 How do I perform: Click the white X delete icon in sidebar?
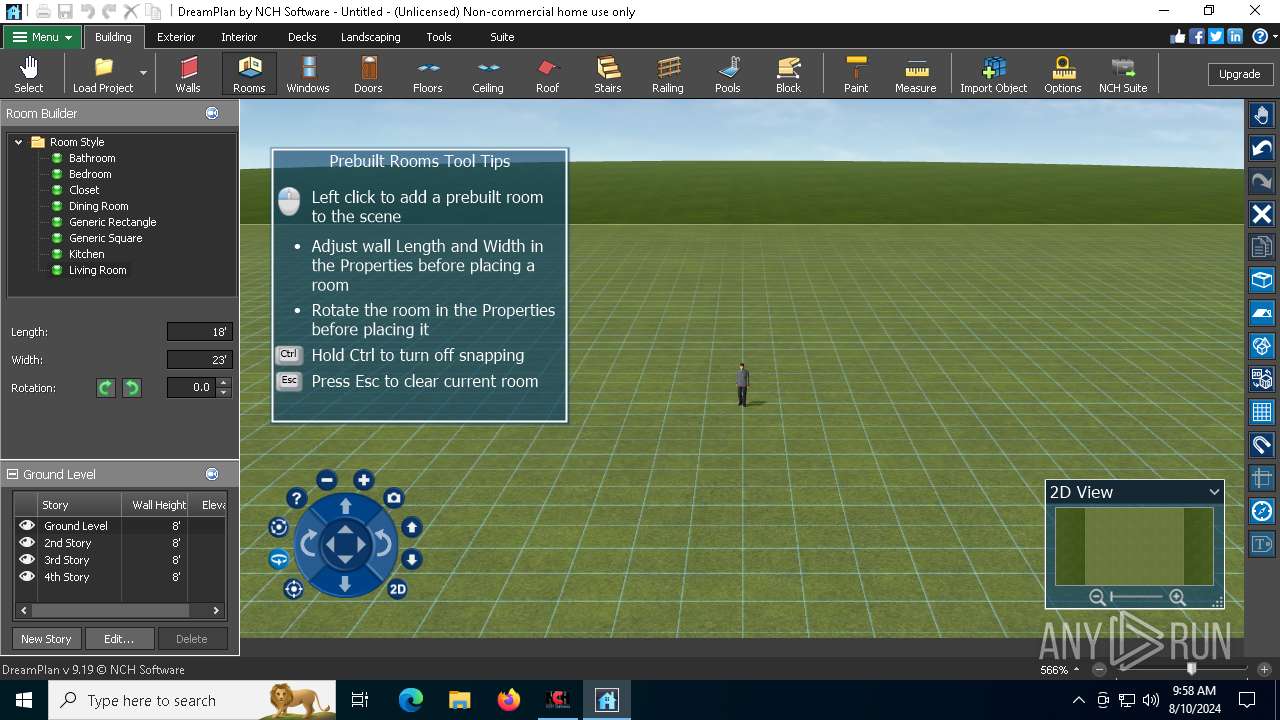pyautogui.click(x=1262, y=214)
